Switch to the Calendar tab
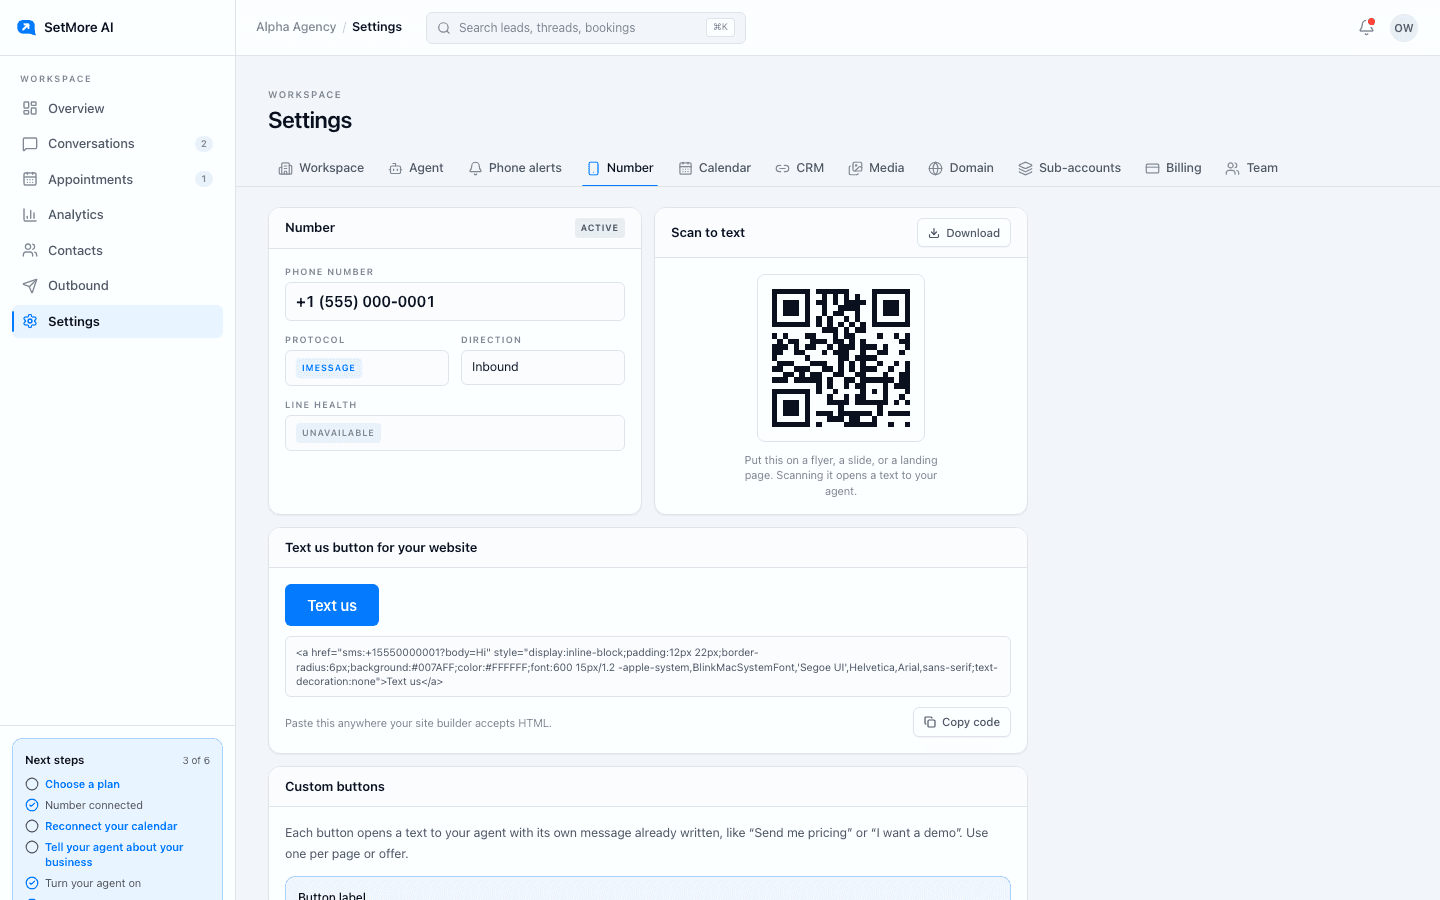The height and width of the screenshot is (900, 1440). [714, 168]
